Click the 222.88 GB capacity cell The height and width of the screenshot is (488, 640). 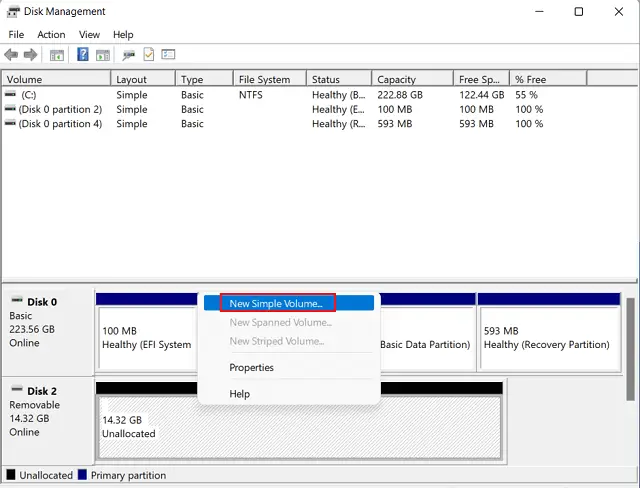coord(400,95)
